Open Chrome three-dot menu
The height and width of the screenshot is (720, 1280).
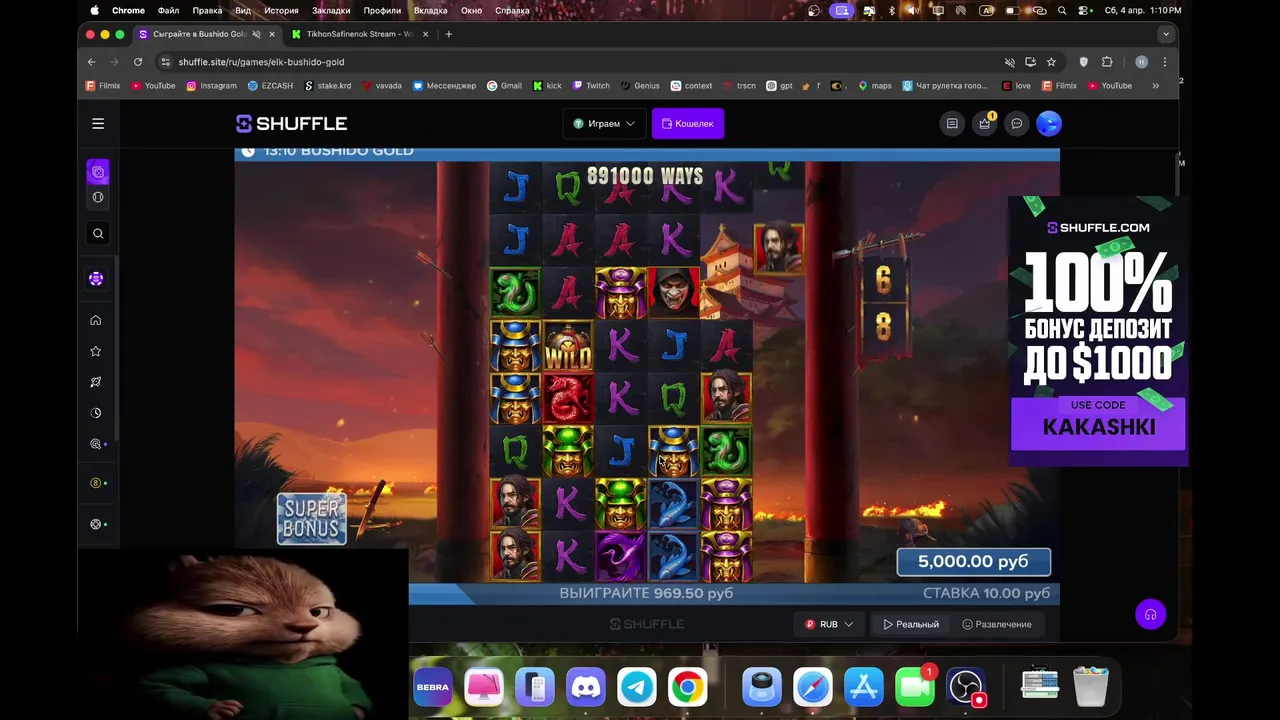pyautogui.click(x=1164, y=62)
